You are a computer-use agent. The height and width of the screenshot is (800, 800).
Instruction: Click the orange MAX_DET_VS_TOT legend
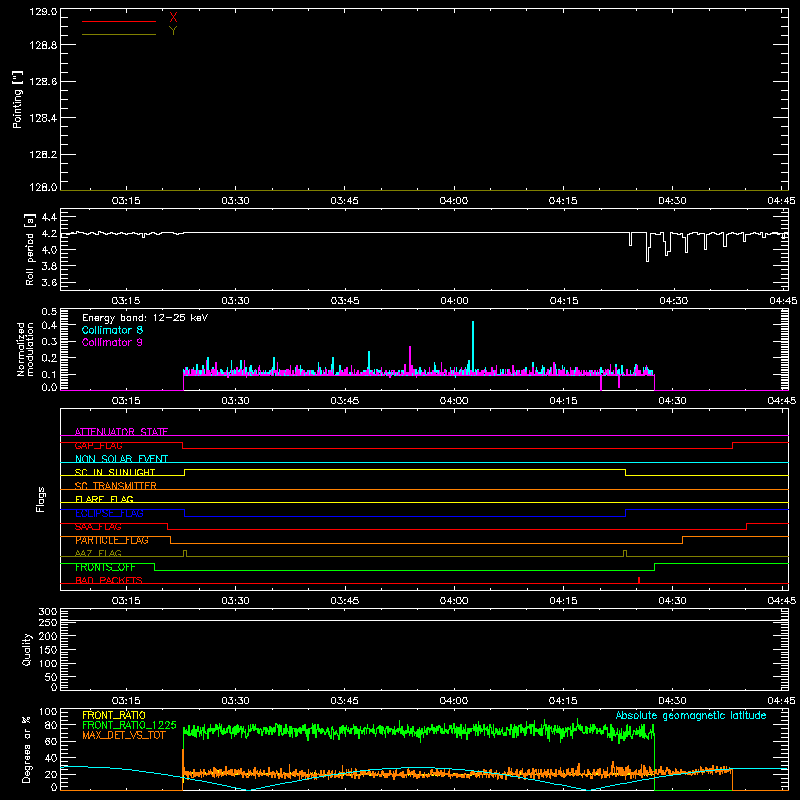124,735
